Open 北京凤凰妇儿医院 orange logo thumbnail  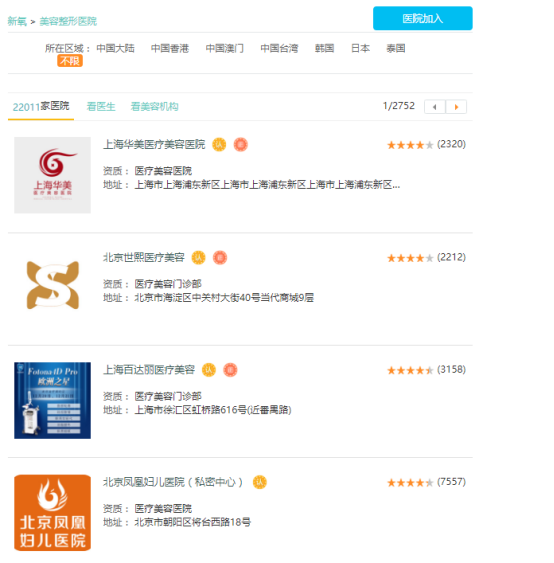tap(52, 513)
